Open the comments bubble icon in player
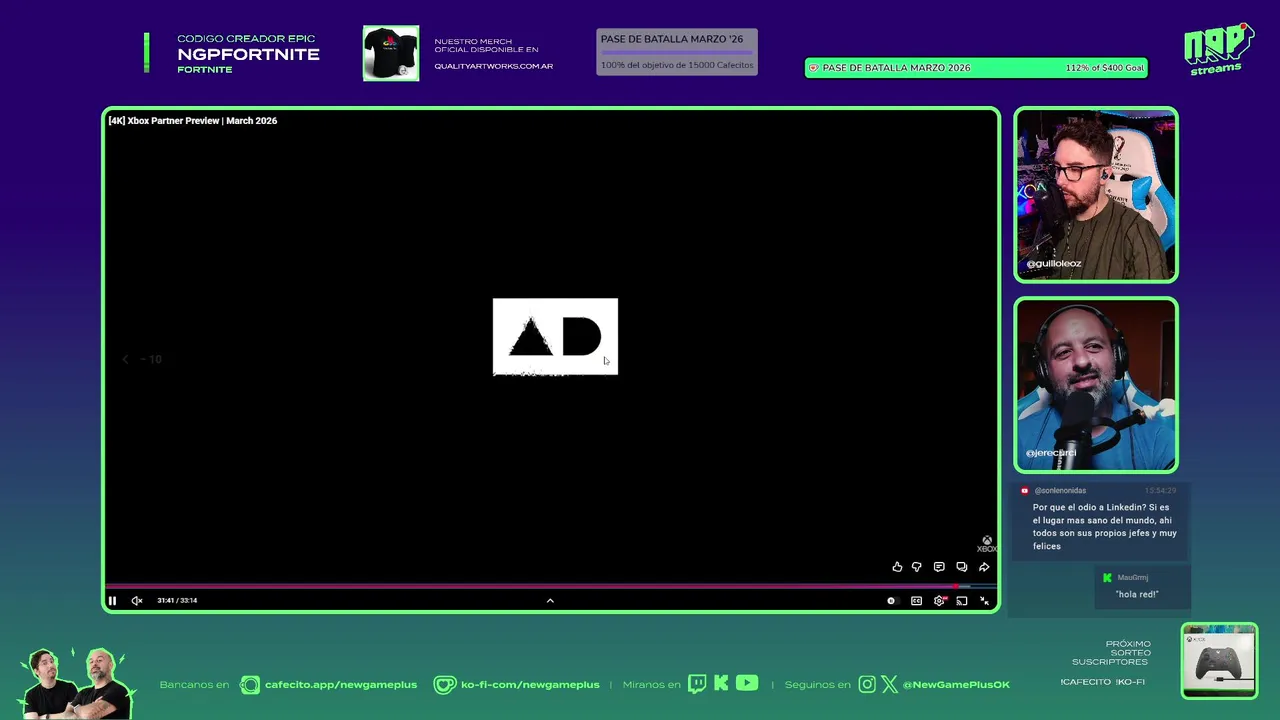 click(962, 567)
